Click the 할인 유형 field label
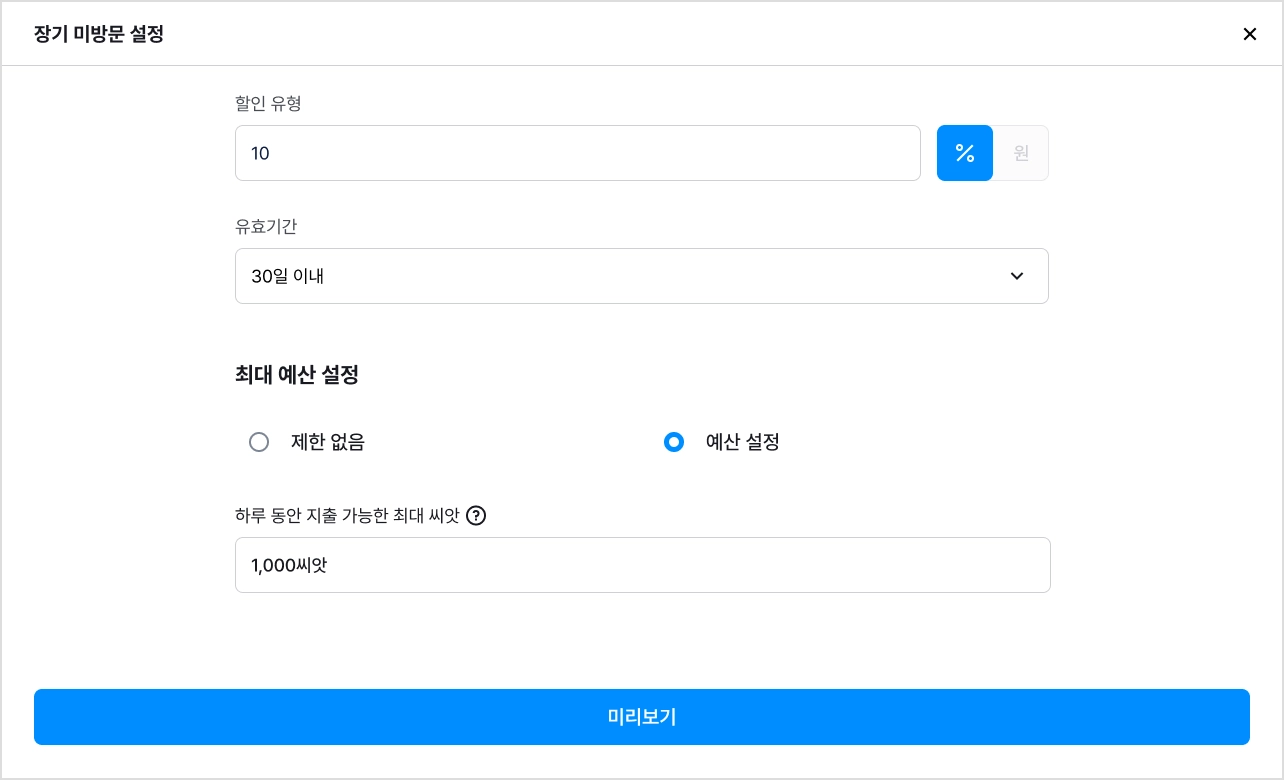Viewport: 1284px width, 780px height. point(268,103)
